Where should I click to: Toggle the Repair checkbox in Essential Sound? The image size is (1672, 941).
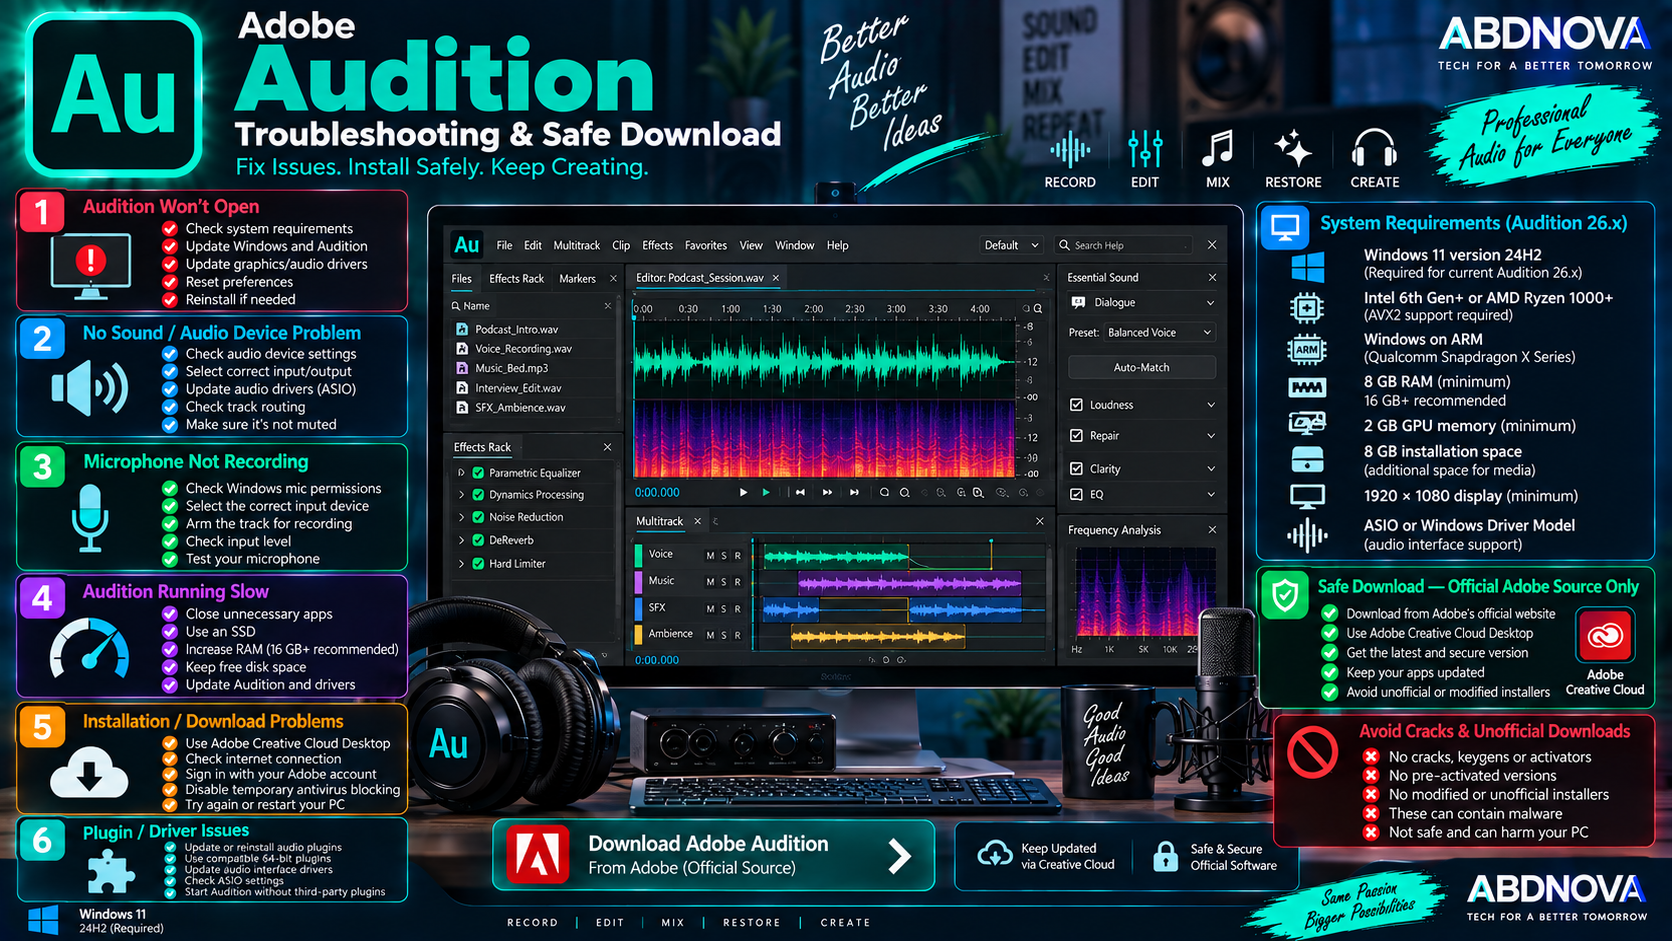(x=1076, y=436)
